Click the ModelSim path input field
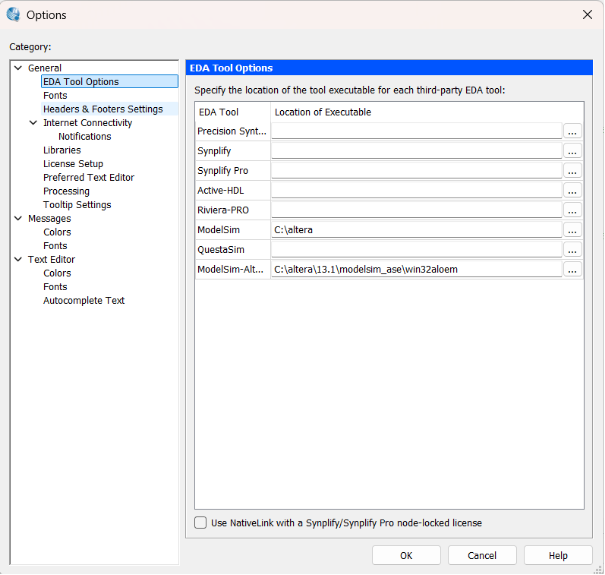The image size is (605, 575). (x=416, y=230)
